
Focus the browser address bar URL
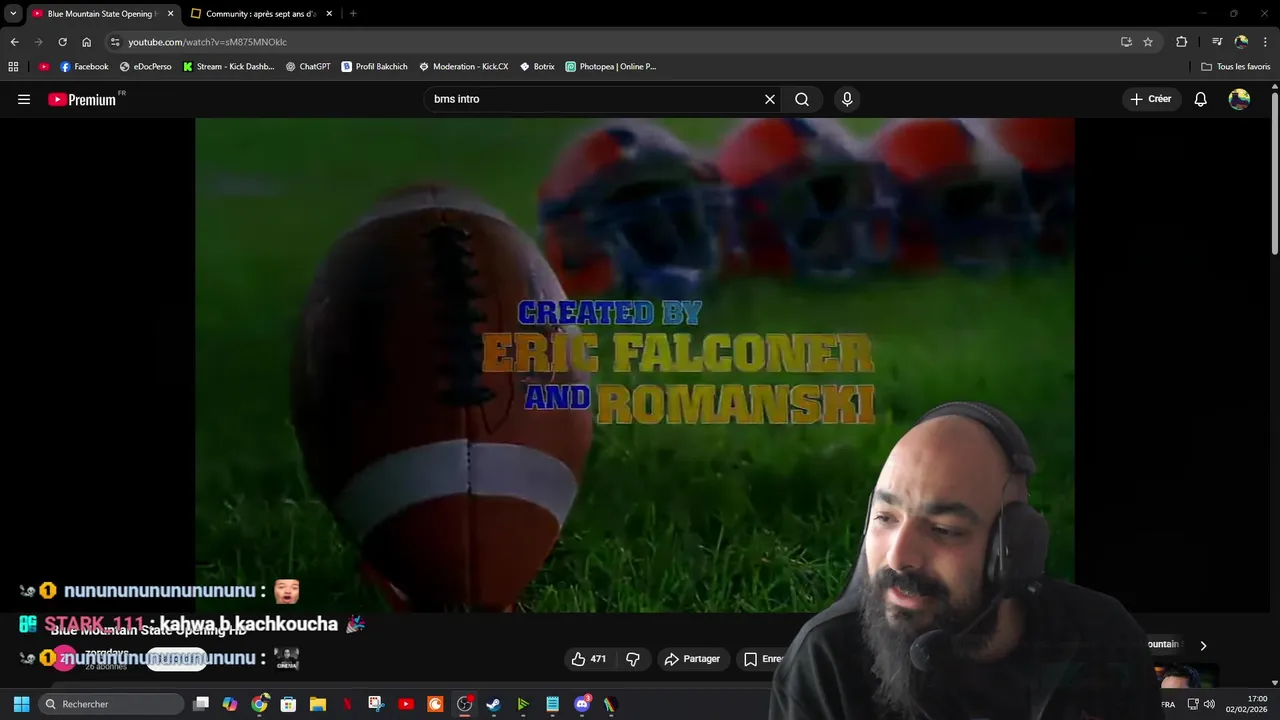click(207, 42)
